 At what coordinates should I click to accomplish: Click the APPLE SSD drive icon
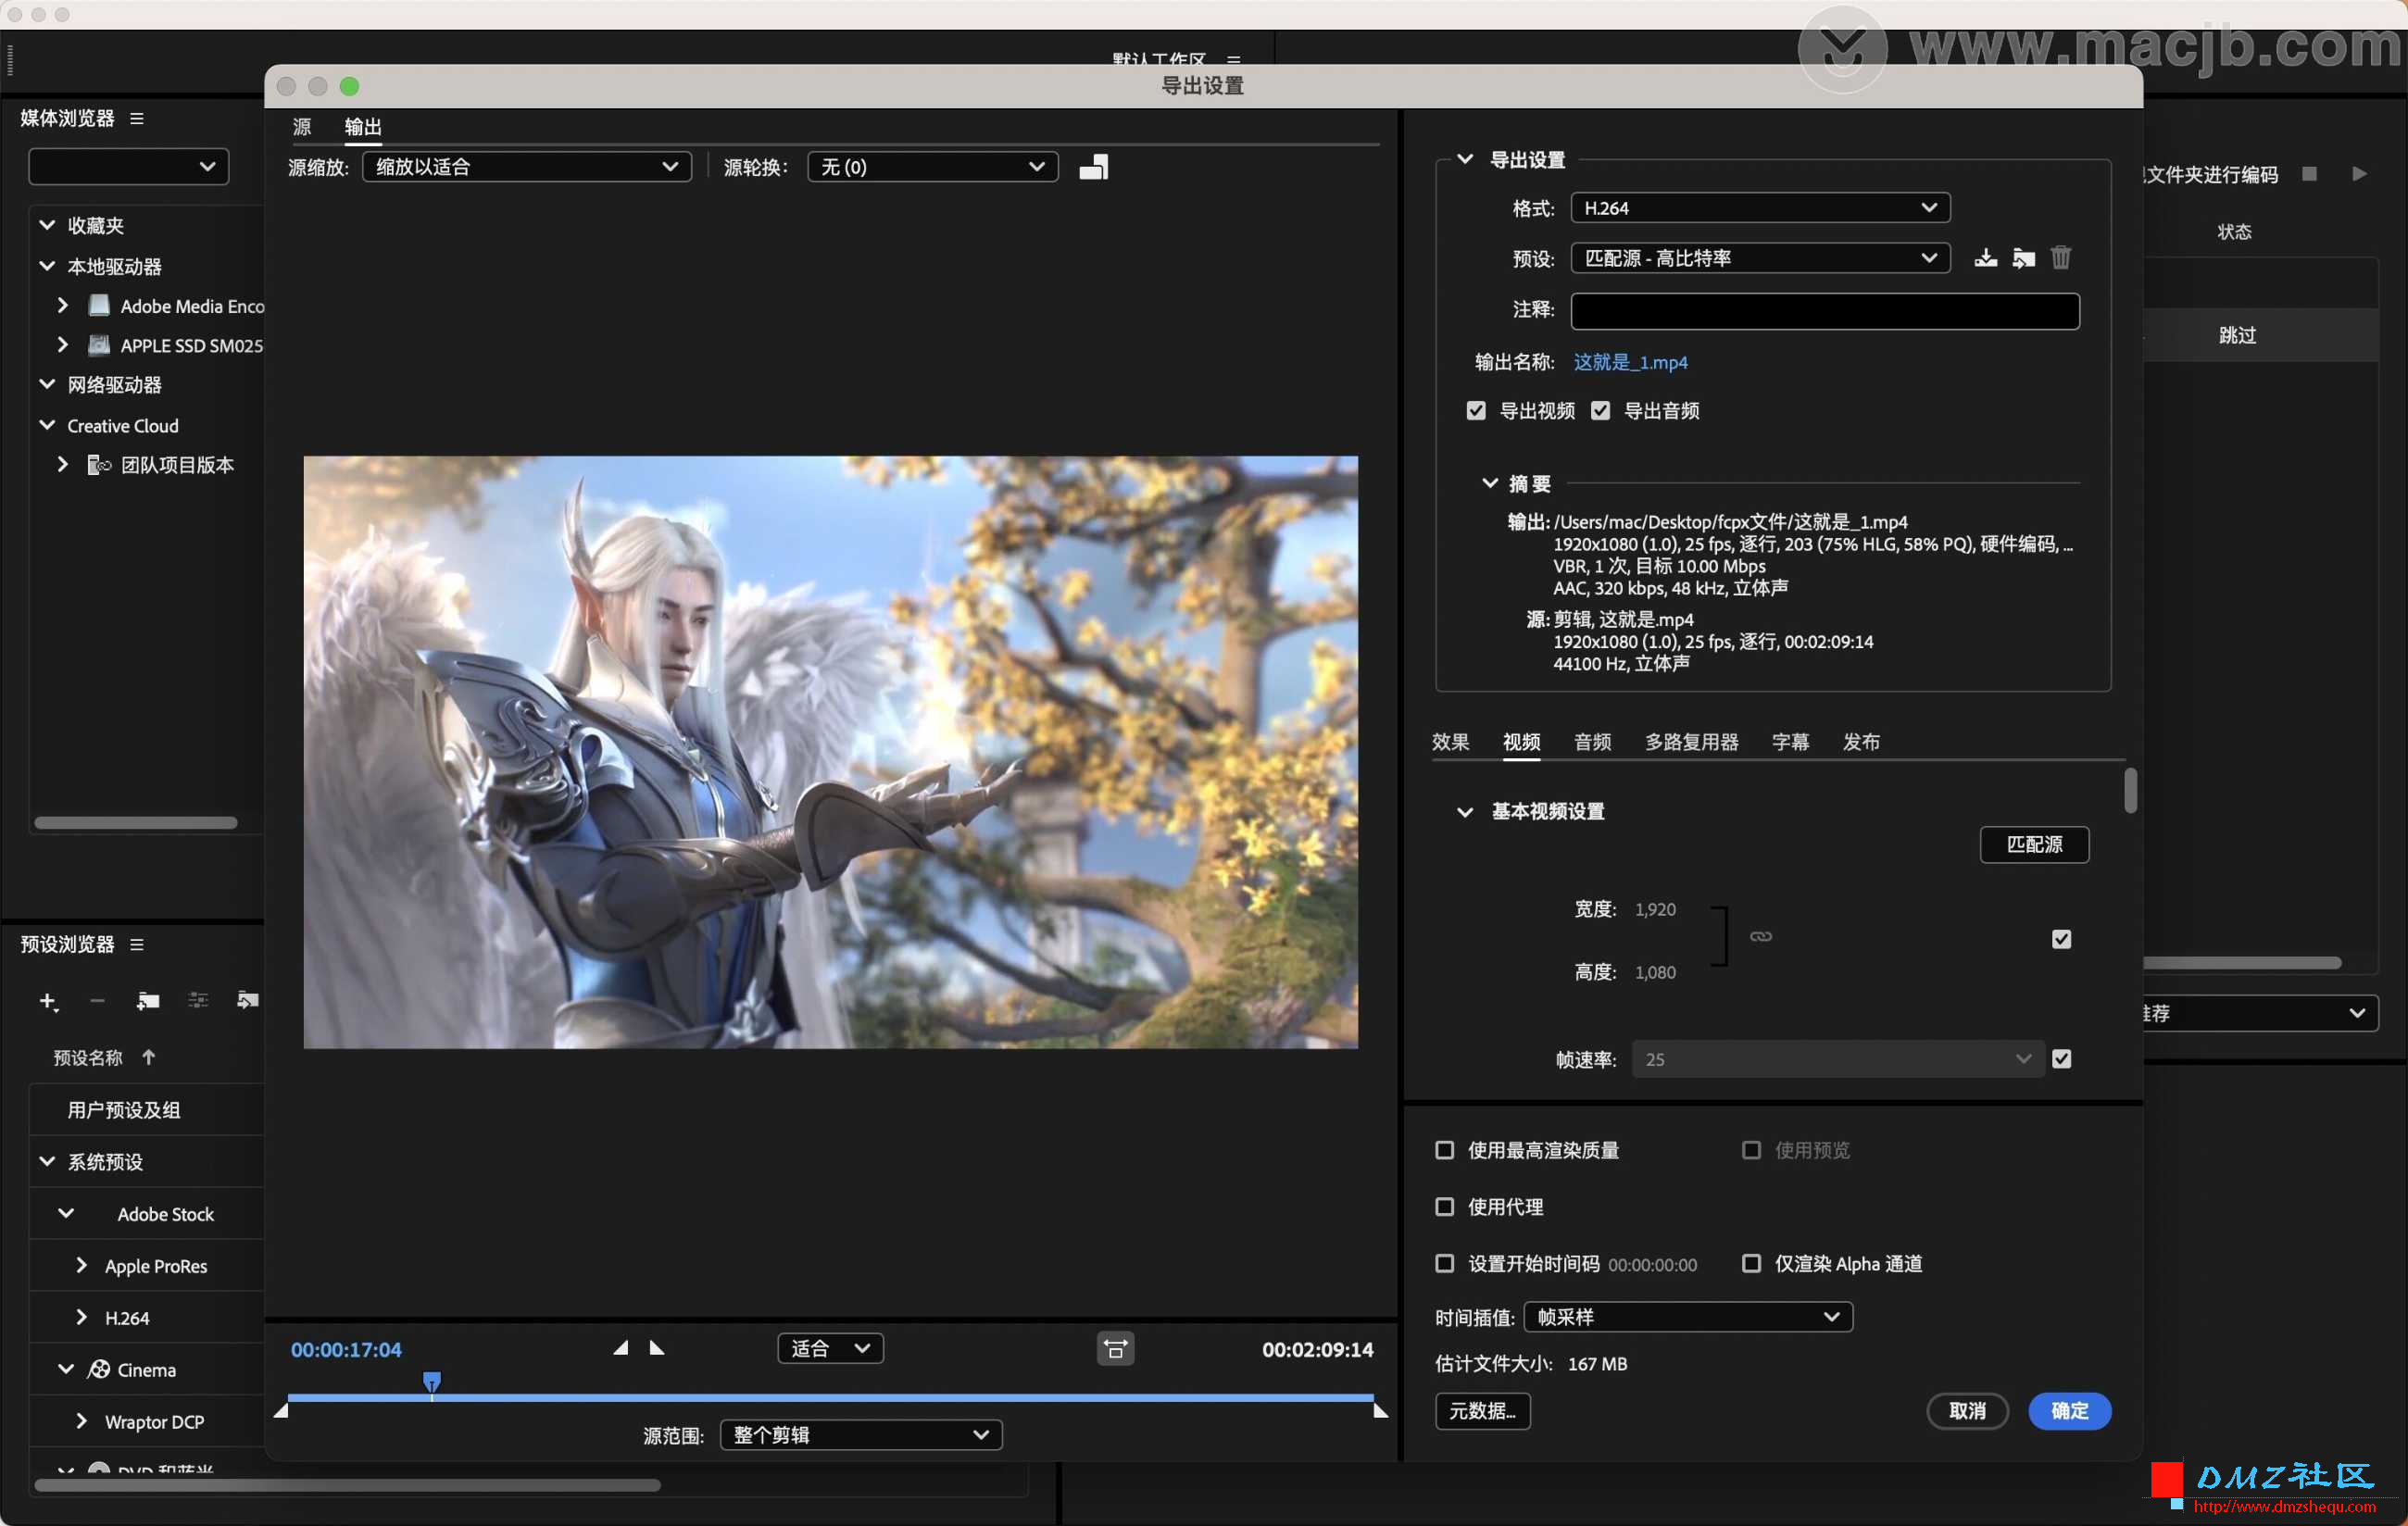coord(99,345)
